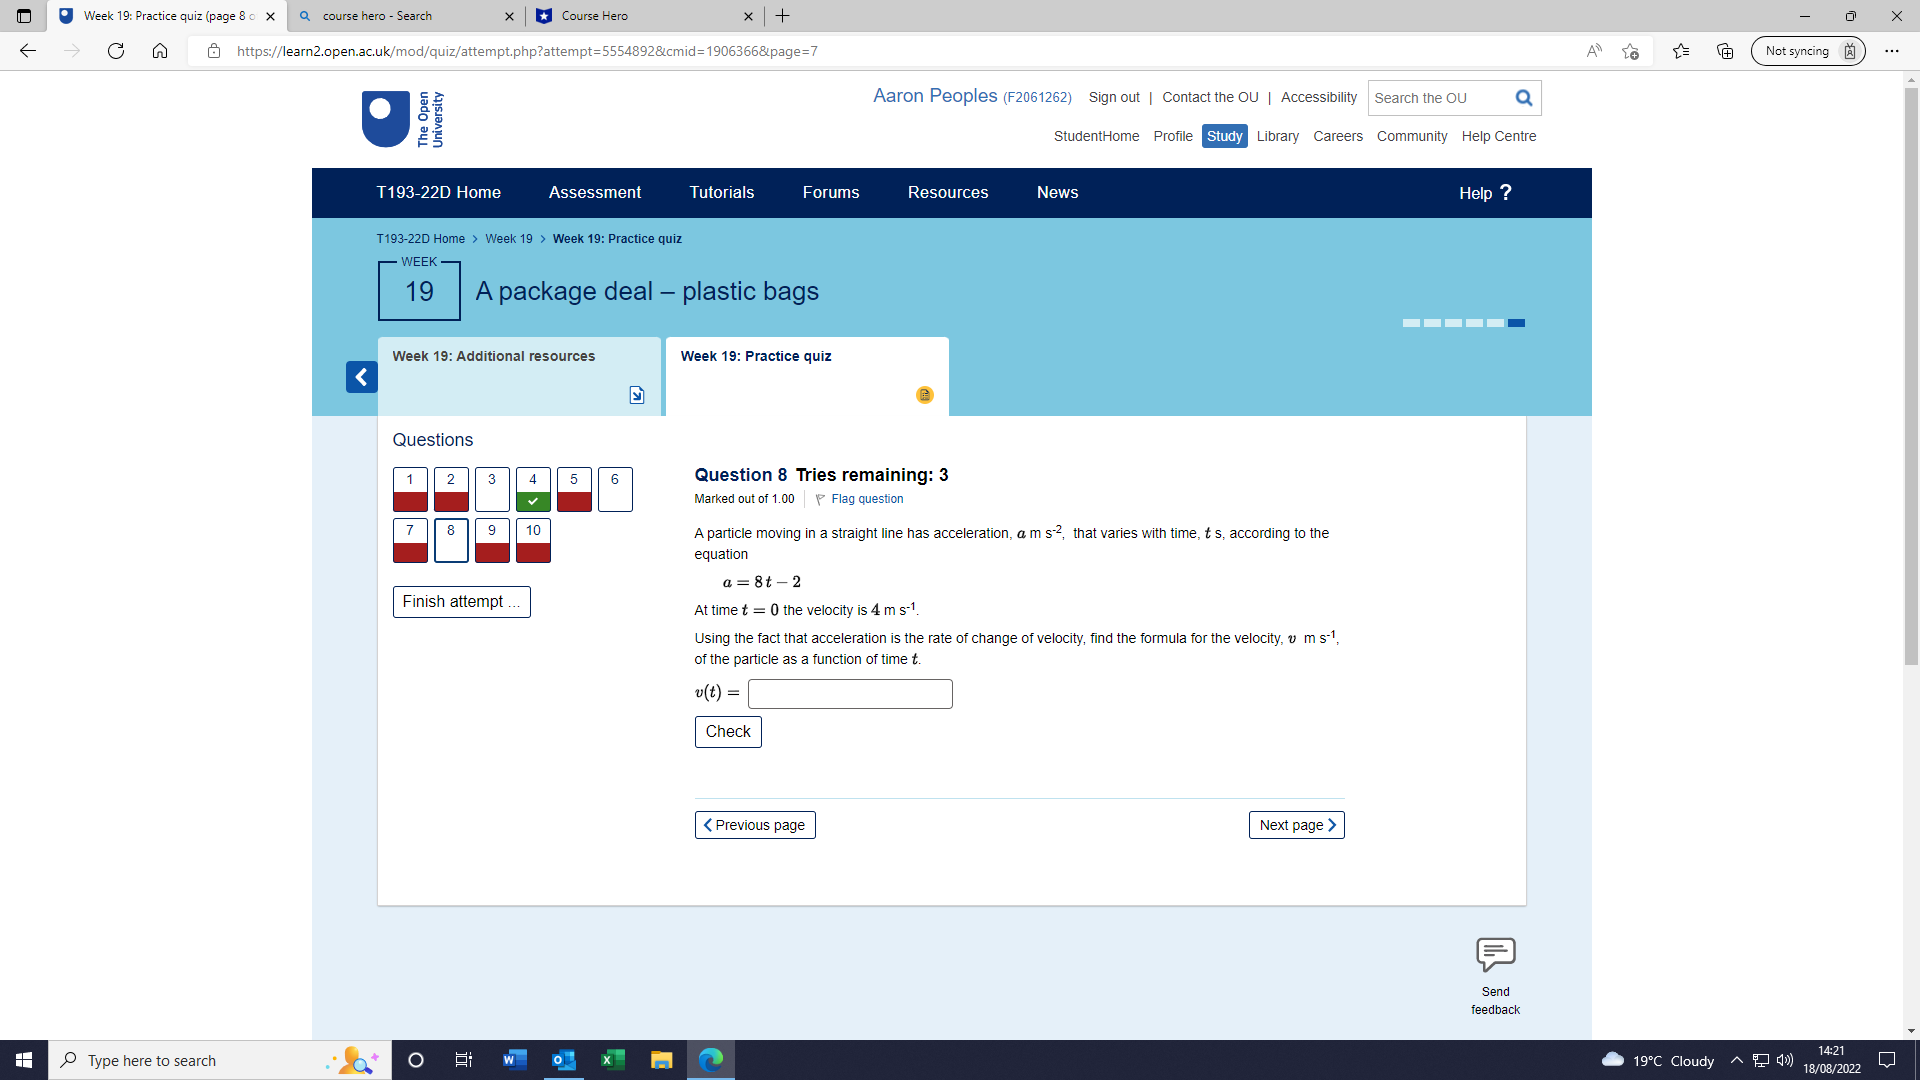This screenshot has height=1080, width=1920.
Task: Show hidden system tray icons chevron
Action: [x=1736, y=1060]
